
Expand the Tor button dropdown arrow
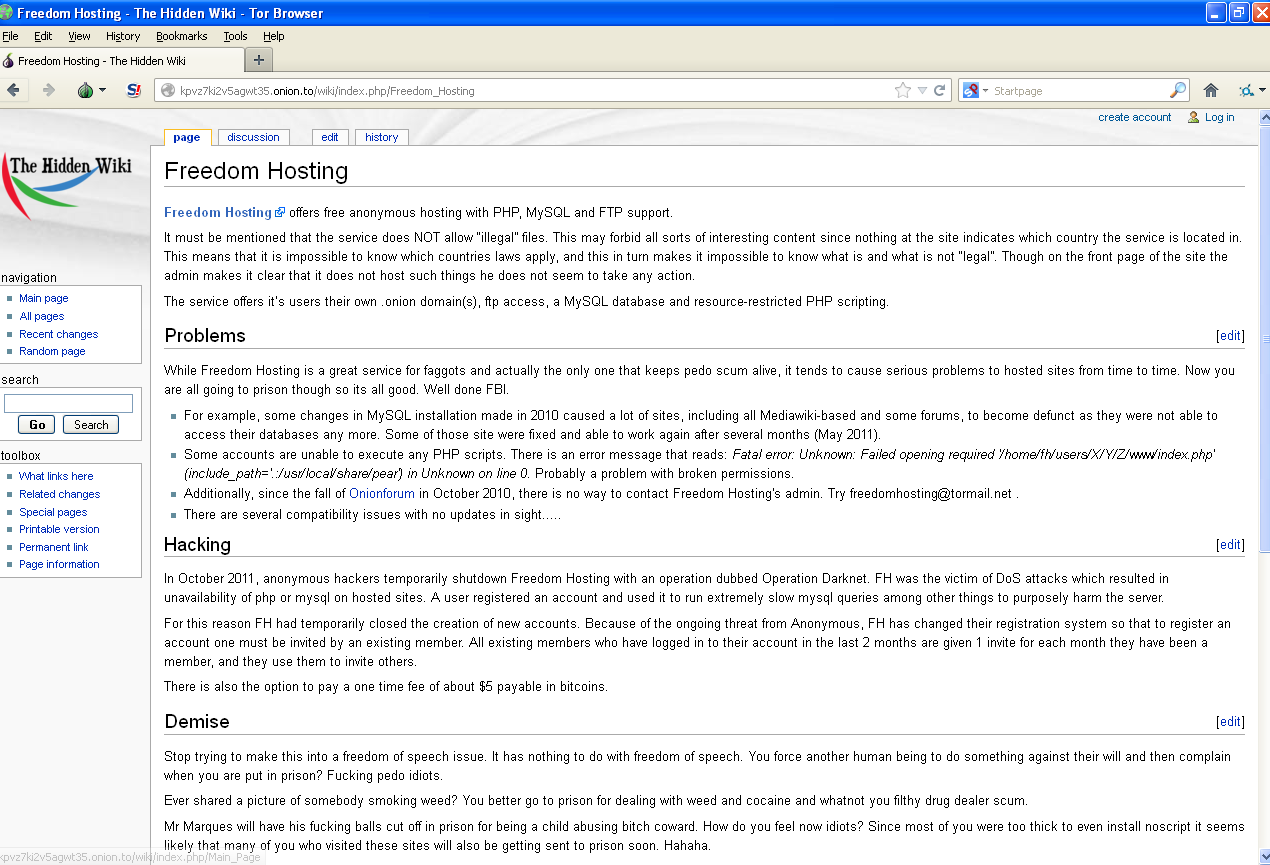pyautogui.click(x=102, y=91)
